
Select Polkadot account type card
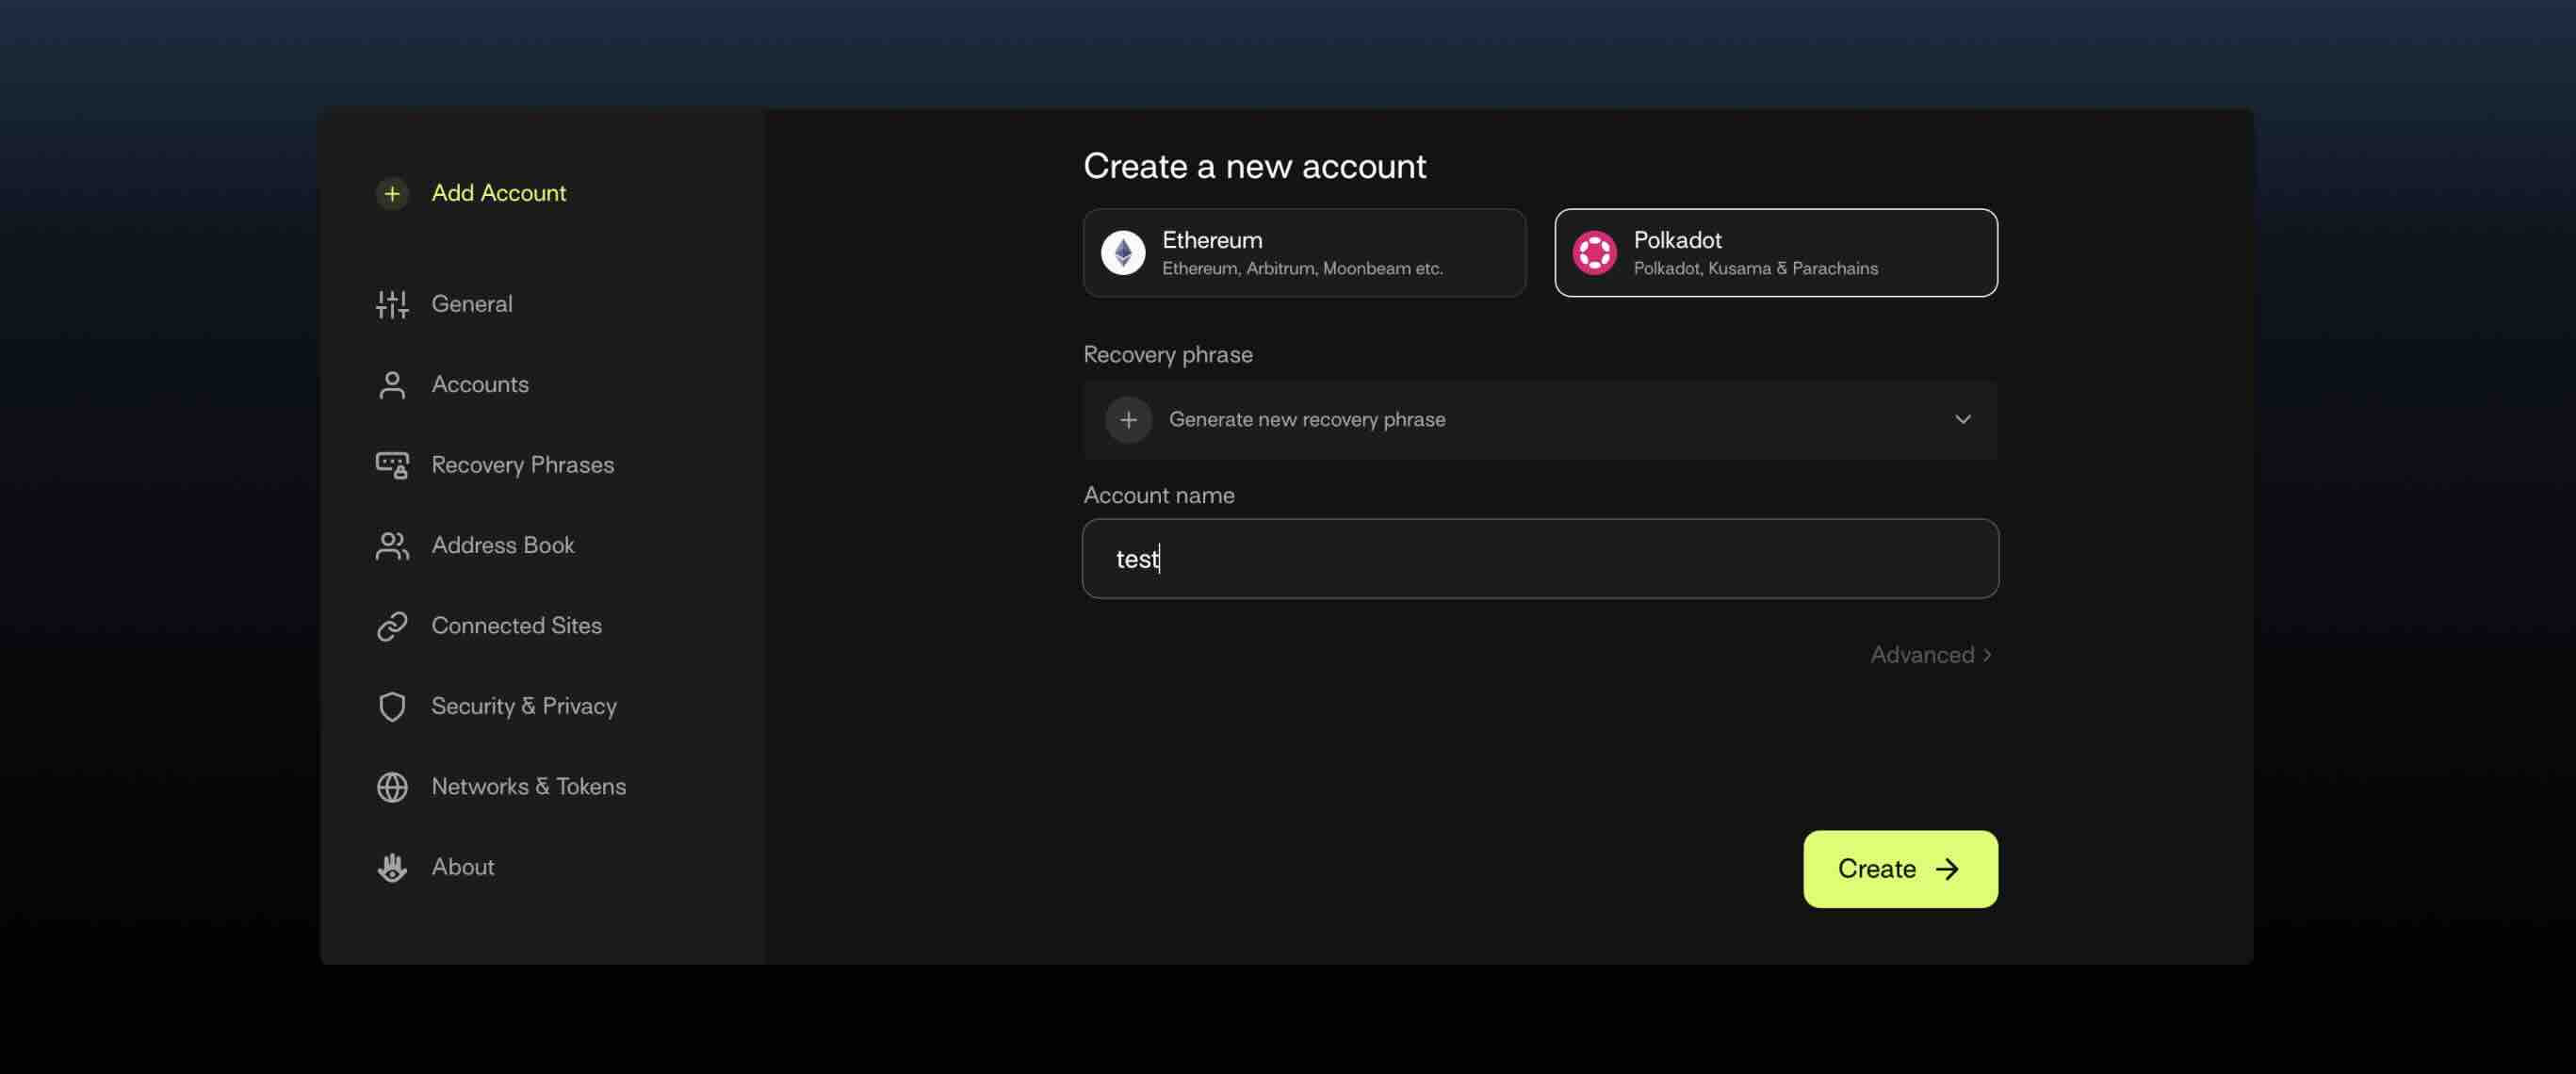[x=1776, y=253]
